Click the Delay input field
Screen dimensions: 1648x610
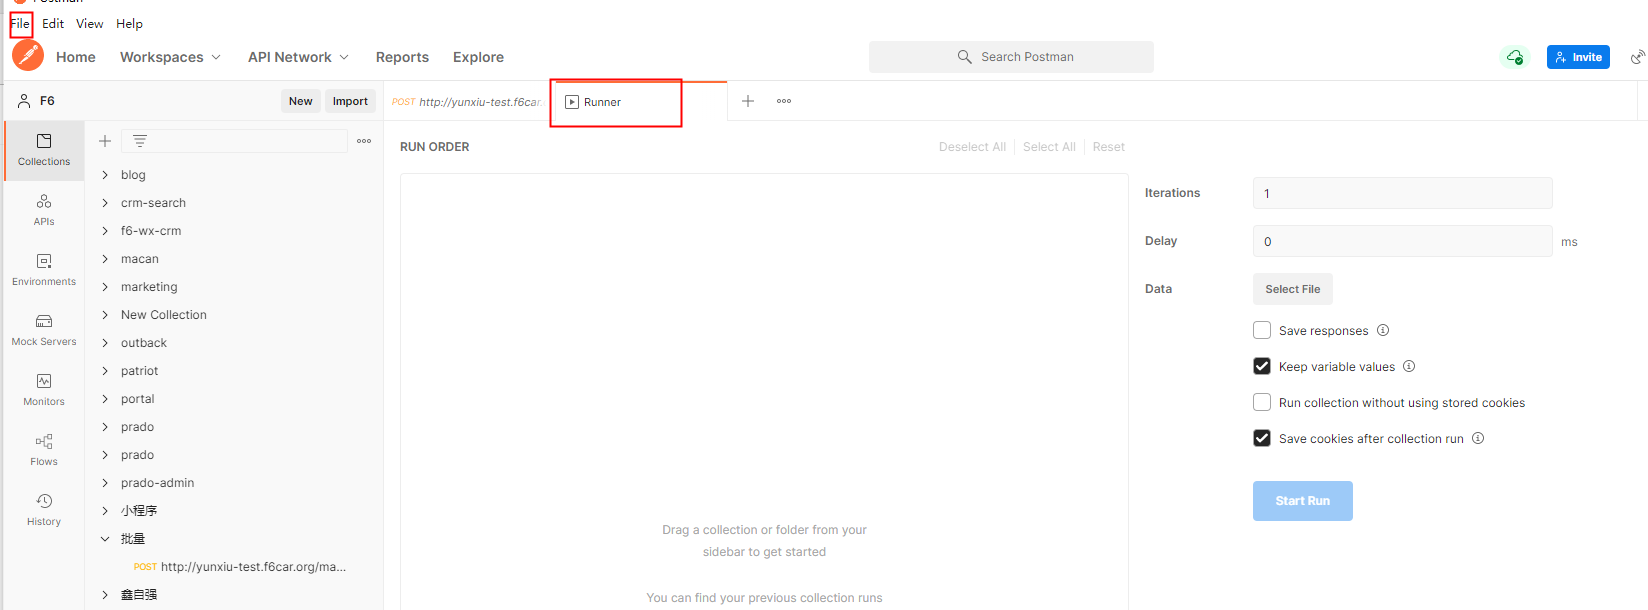pyautogui.click(x=1402, y=241)
